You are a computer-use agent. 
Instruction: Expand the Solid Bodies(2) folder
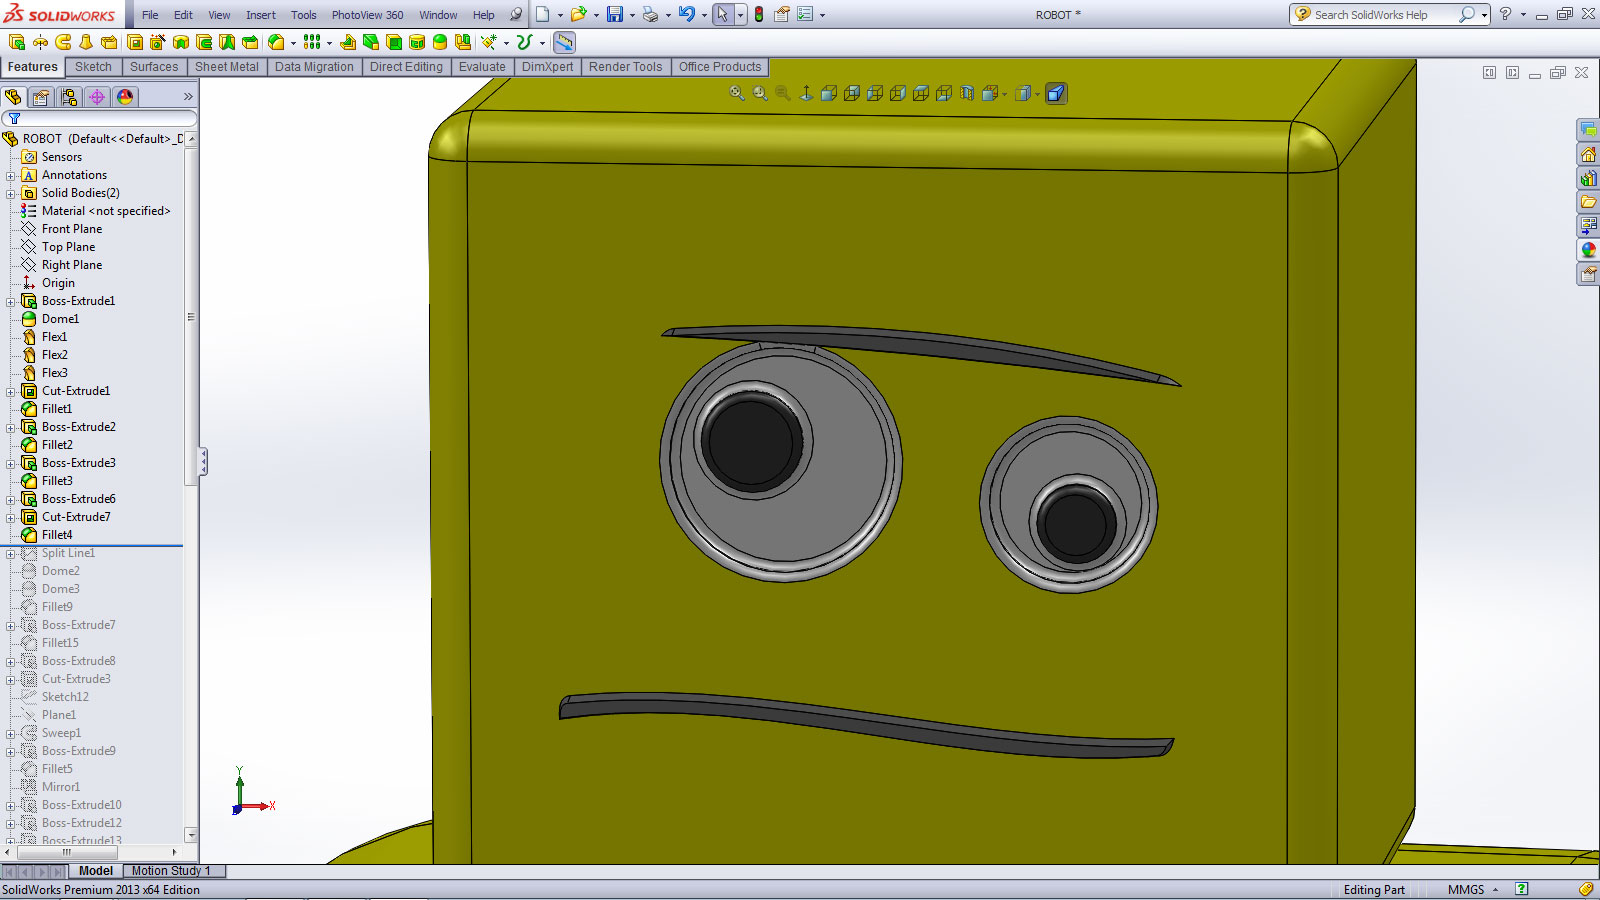coord(11,193)
